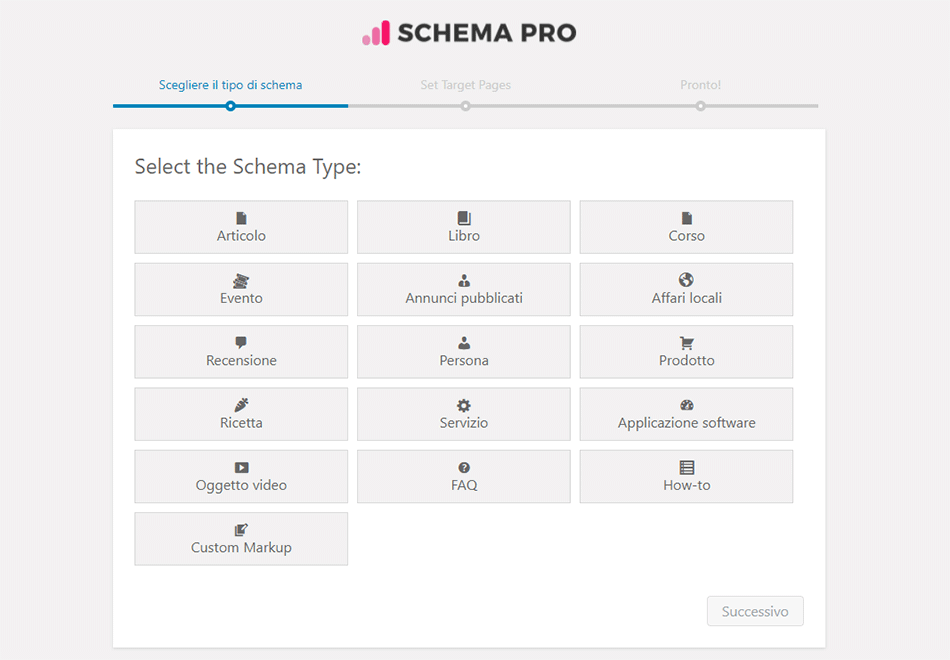Click the Schema Pro logo

pos(470,33)
